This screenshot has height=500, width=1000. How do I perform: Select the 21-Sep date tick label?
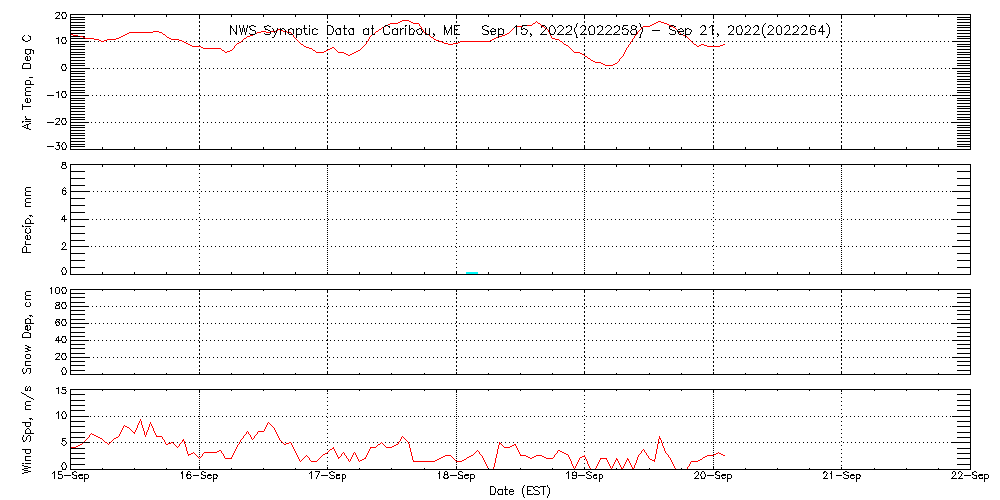841,478
